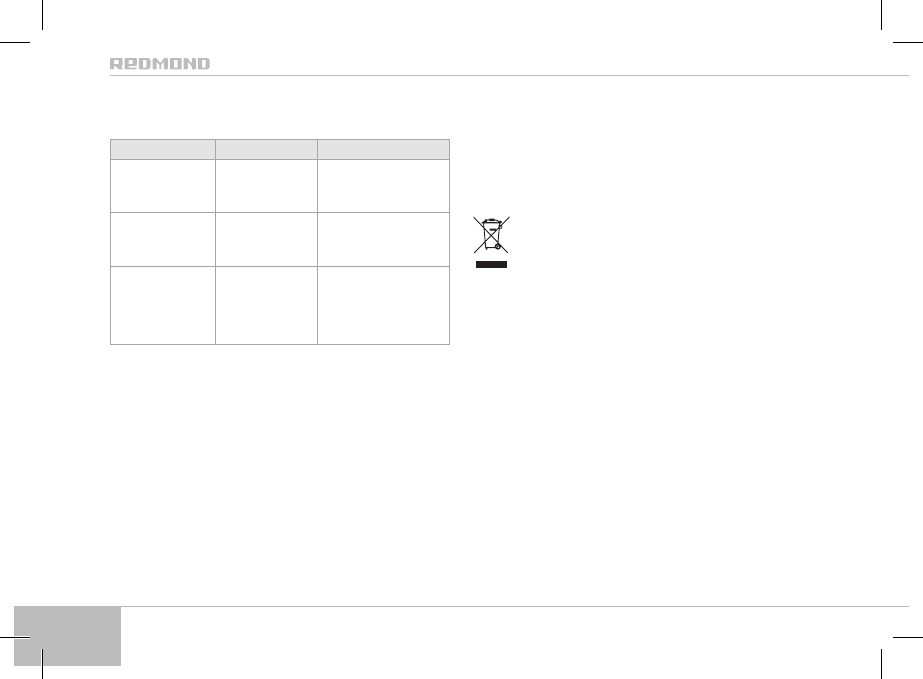Select the second body row's middle table cell
The height and width of the screenshot is (679, 923).
pos(266,238)
